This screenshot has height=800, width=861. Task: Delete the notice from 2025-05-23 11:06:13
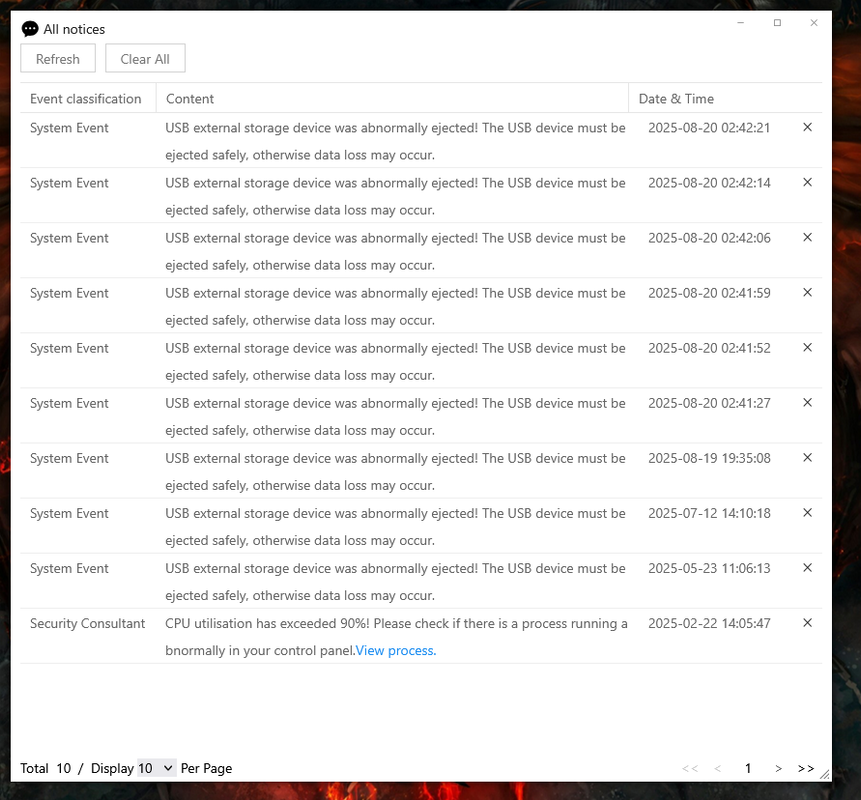pyautogui.click(x=807, y=568)
